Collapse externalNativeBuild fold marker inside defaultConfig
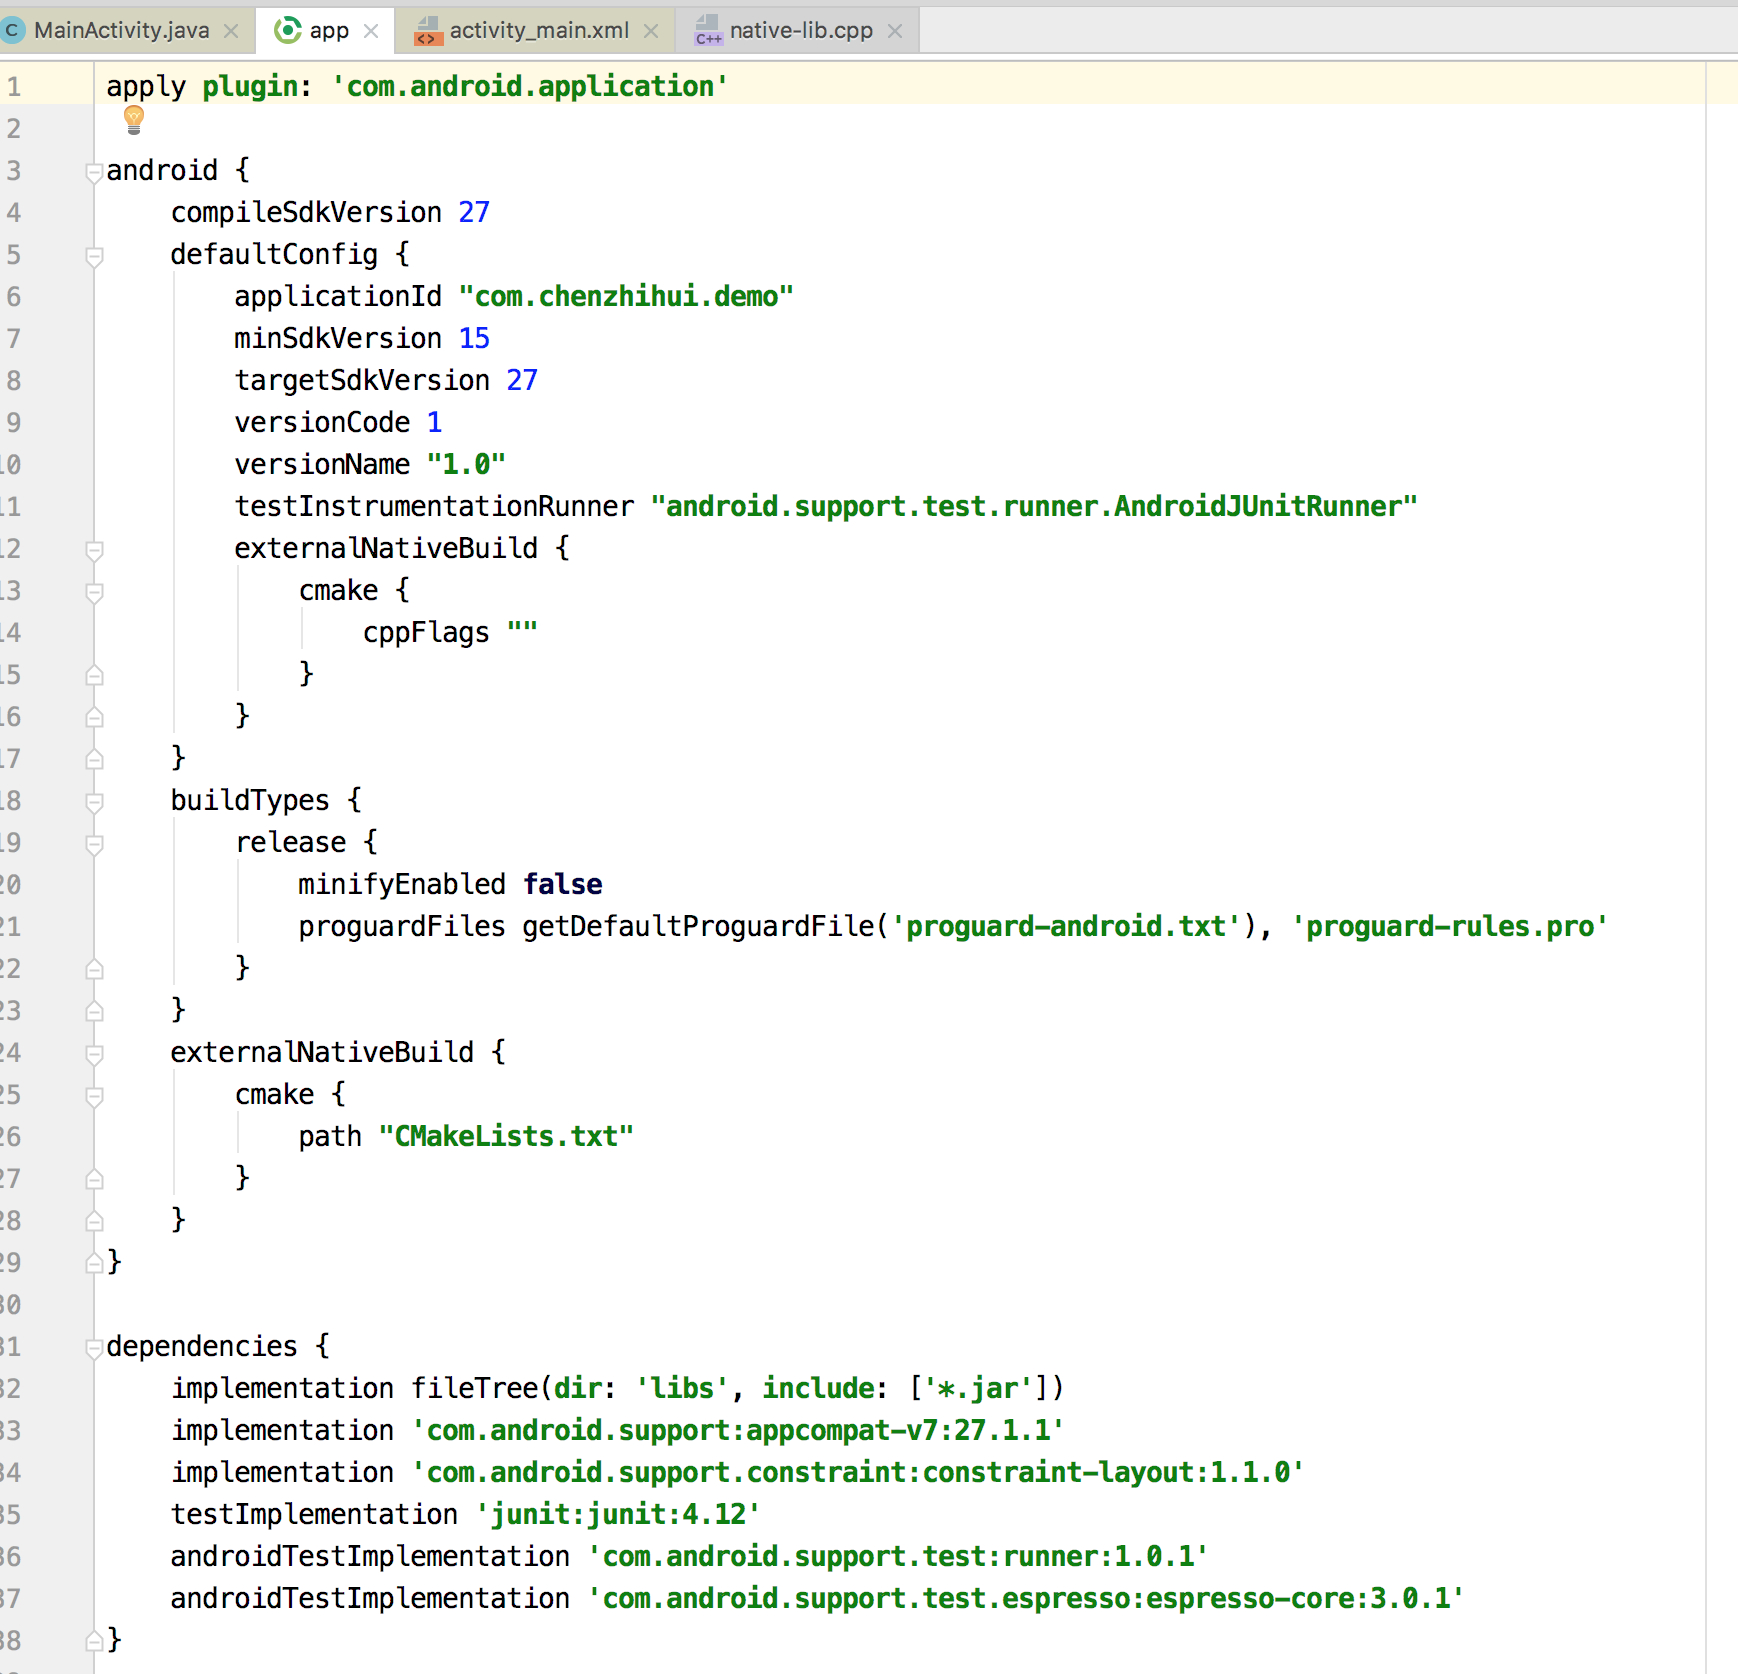Image resolution: width=1738 pixels, height=1674 pixels. [94, 550]
